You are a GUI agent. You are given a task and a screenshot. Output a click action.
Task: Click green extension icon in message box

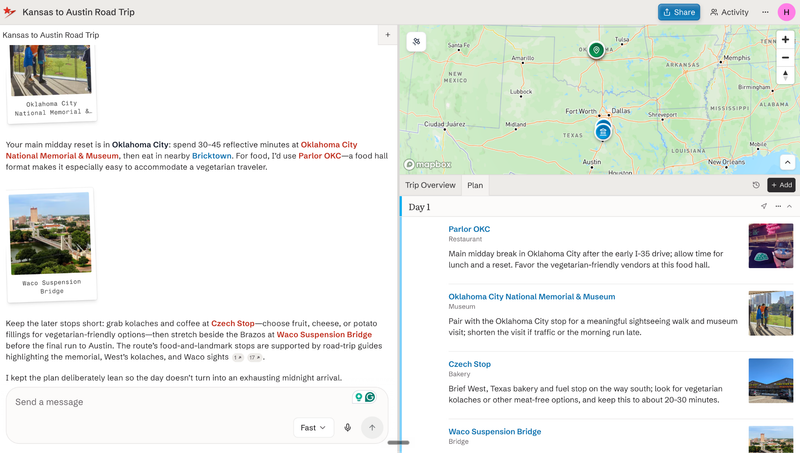(359, 397)
